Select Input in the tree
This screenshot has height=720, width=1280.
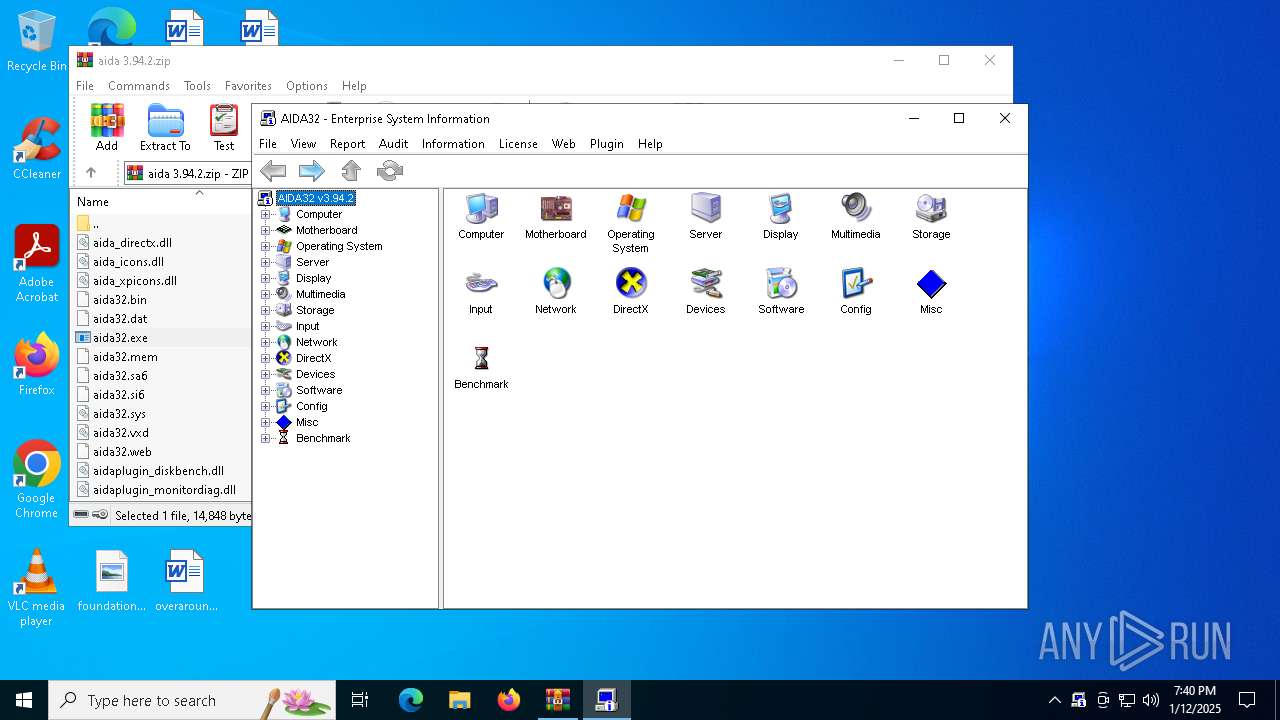coord(307,326)
